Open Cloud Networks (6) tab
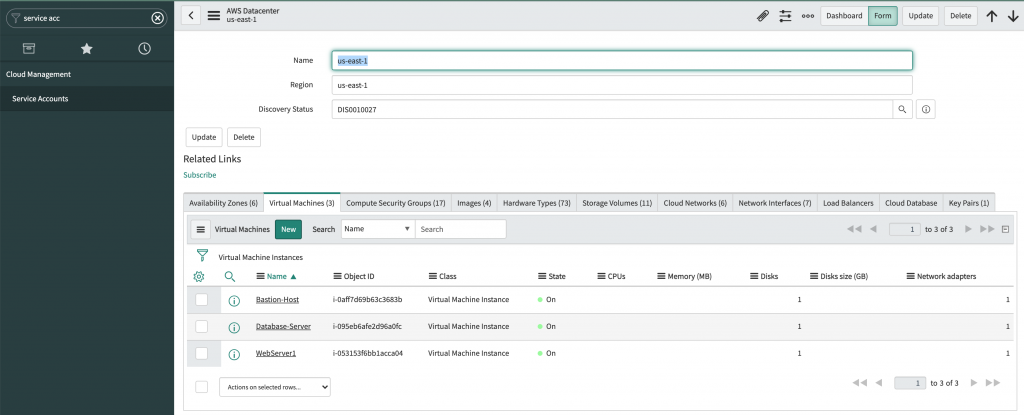Viewport: 1024px width, 415px height. pos(695,203)
